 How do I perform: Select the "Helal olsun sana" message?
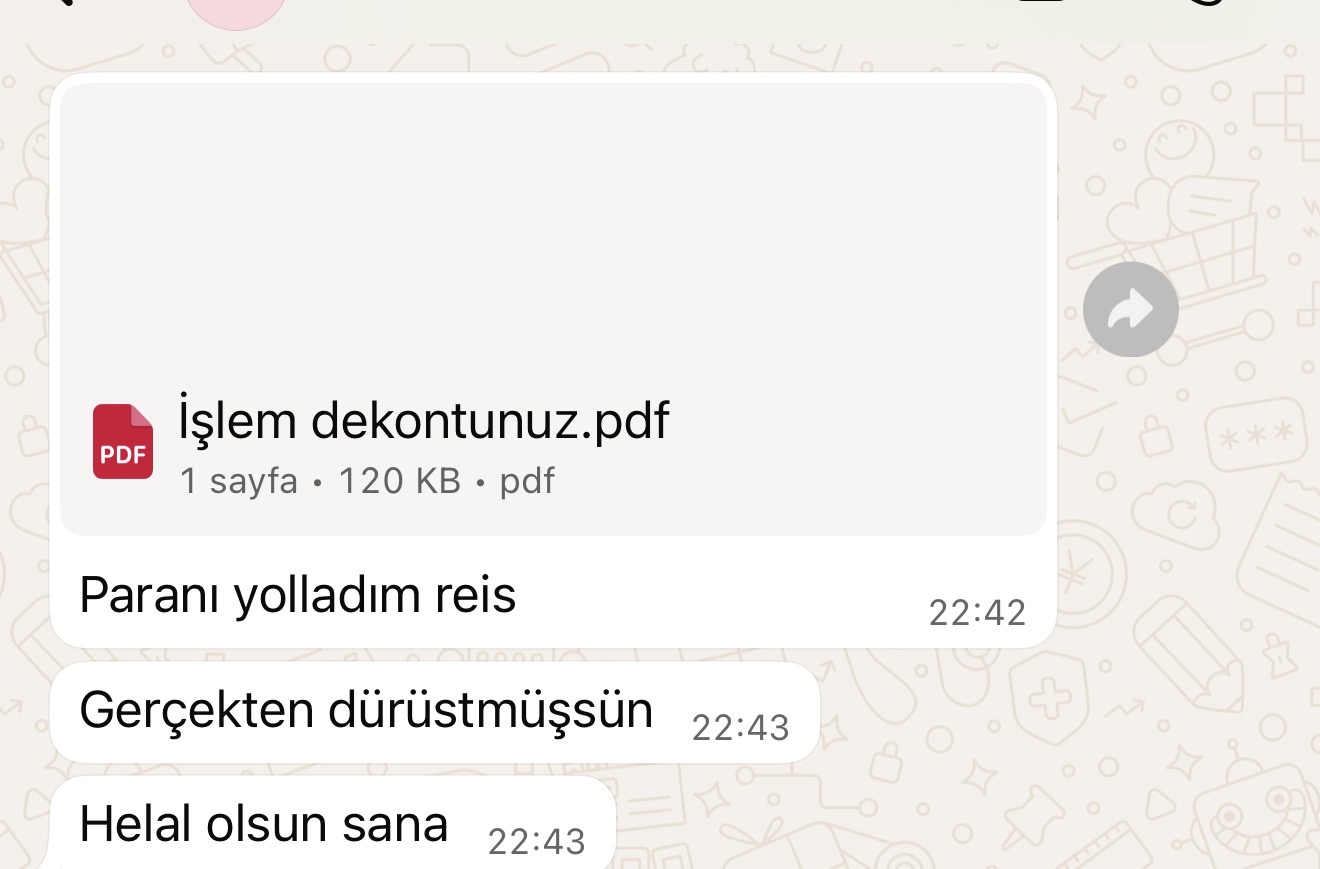coord(332,822)
